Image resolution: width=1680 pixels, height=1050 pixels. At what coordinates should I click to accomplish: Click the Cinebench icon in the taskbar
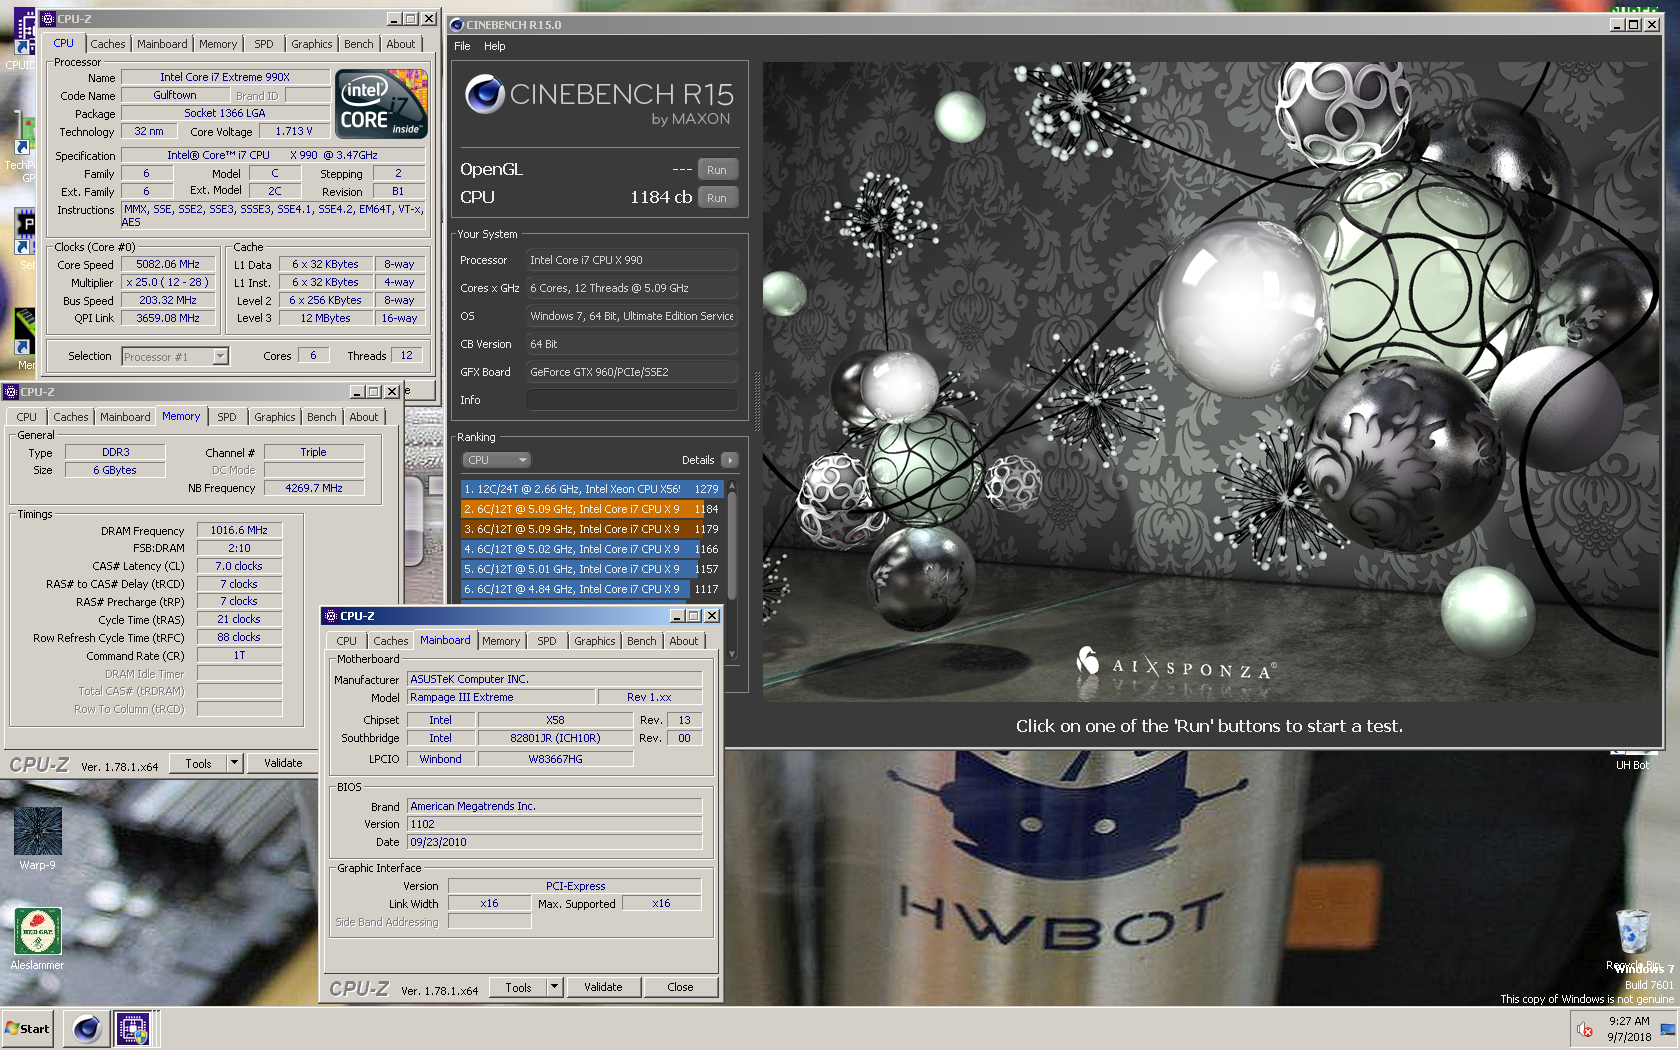point(87,1028)
